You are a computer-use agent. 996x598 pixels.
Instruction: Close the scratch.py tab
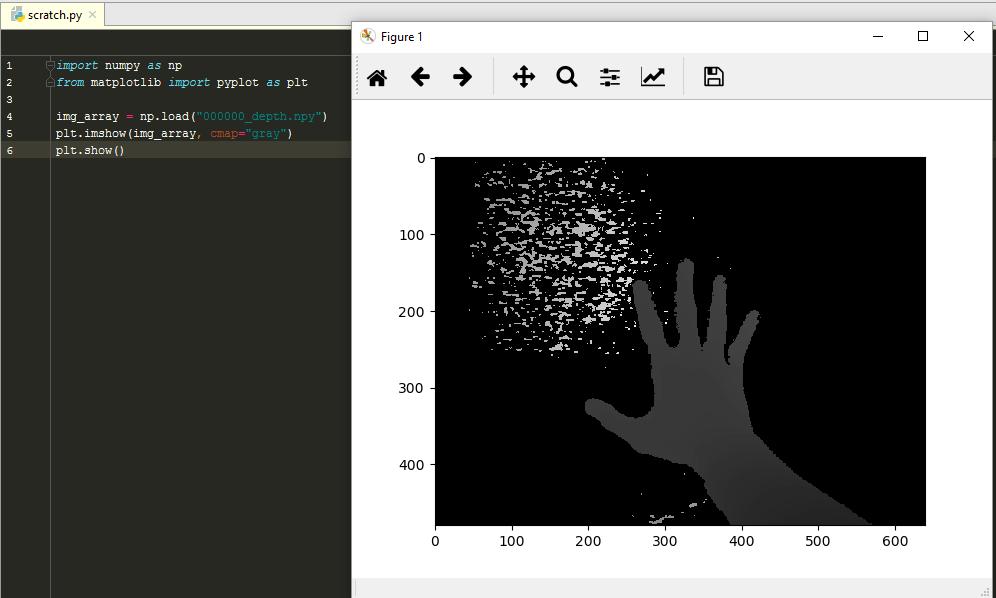93,15
